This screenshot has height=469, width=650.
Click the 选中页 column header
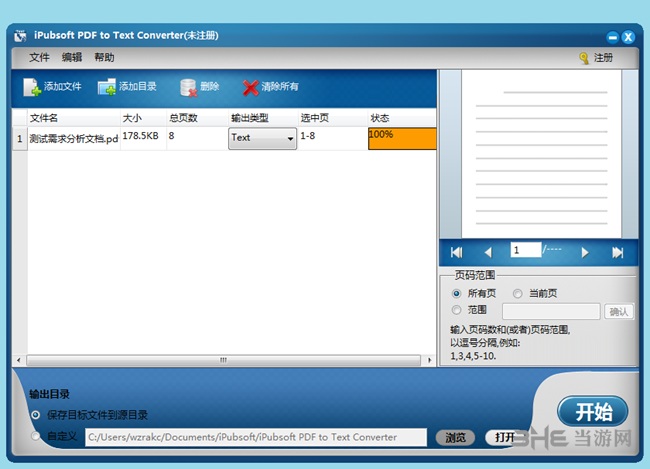(x=333, y=118)
